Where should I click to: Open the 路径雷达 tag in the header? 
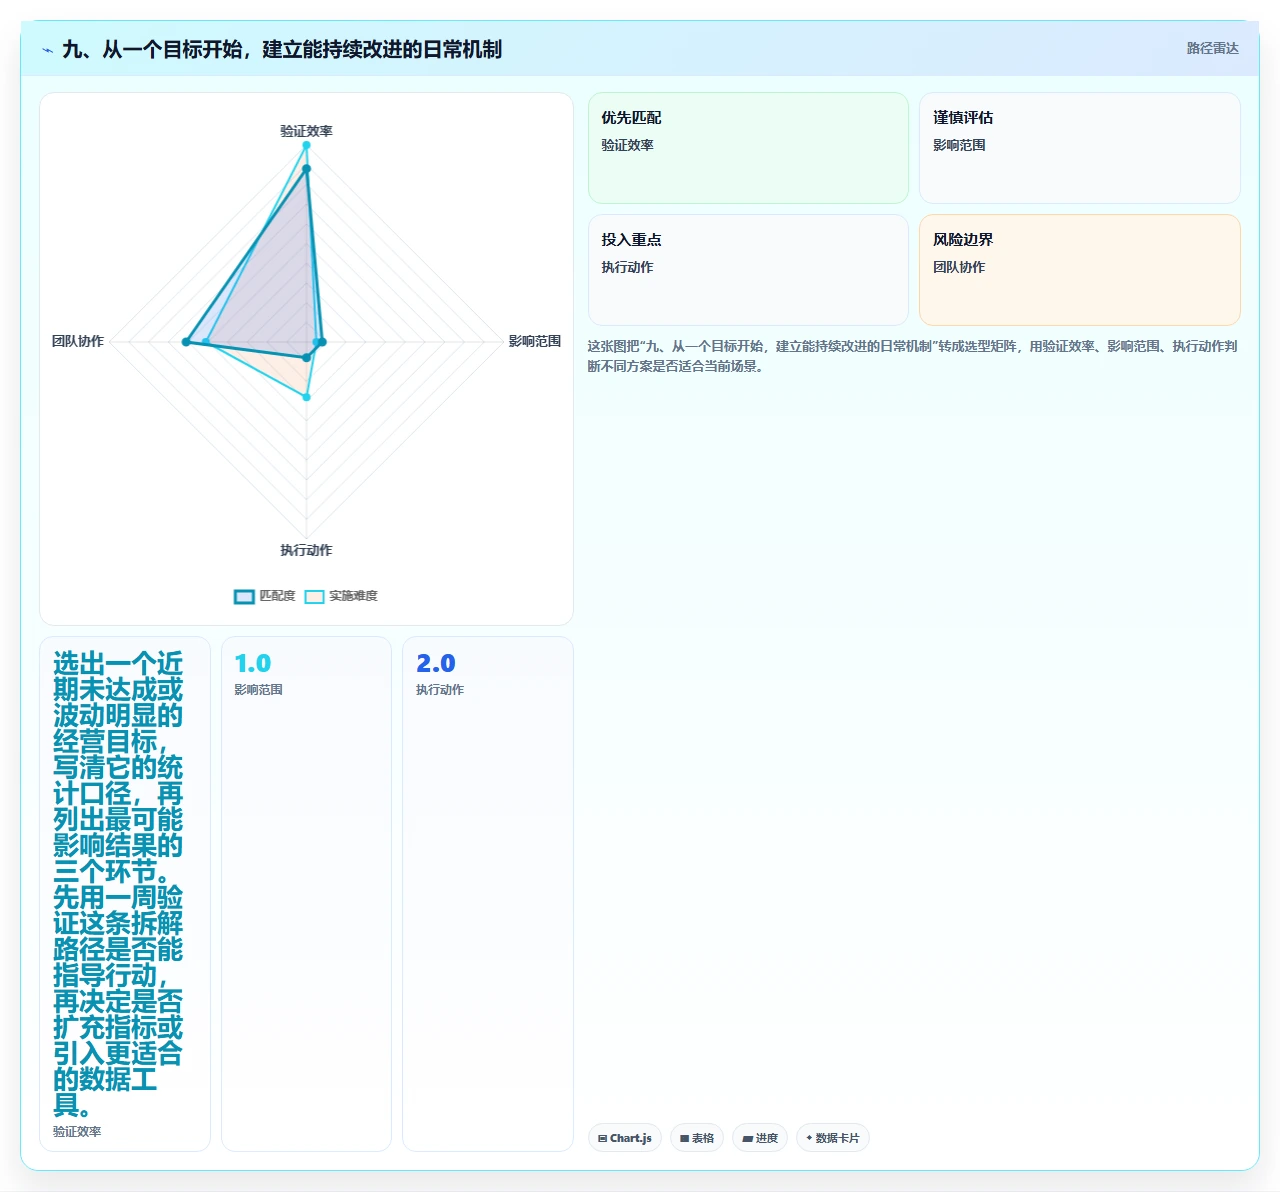pos(1212,48)
